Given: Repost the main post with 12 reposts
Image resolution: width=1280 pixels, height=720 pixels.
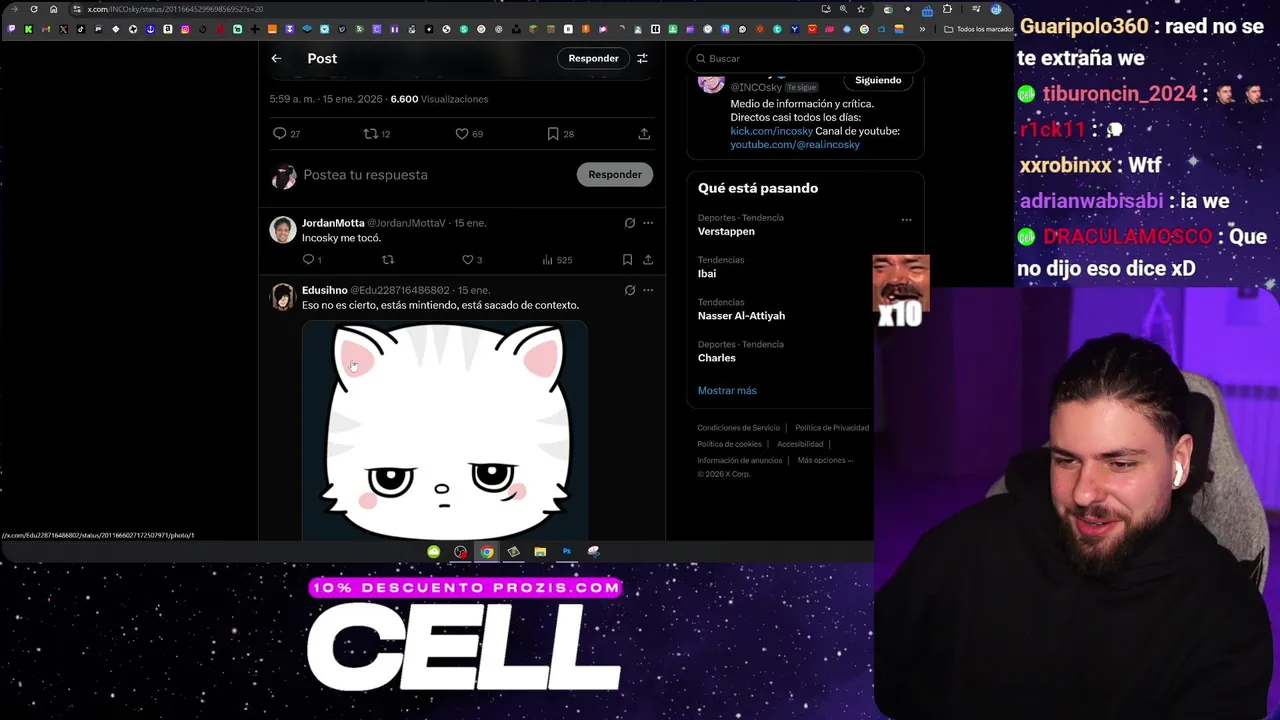Looking at the screenshot, I should 370,133.
